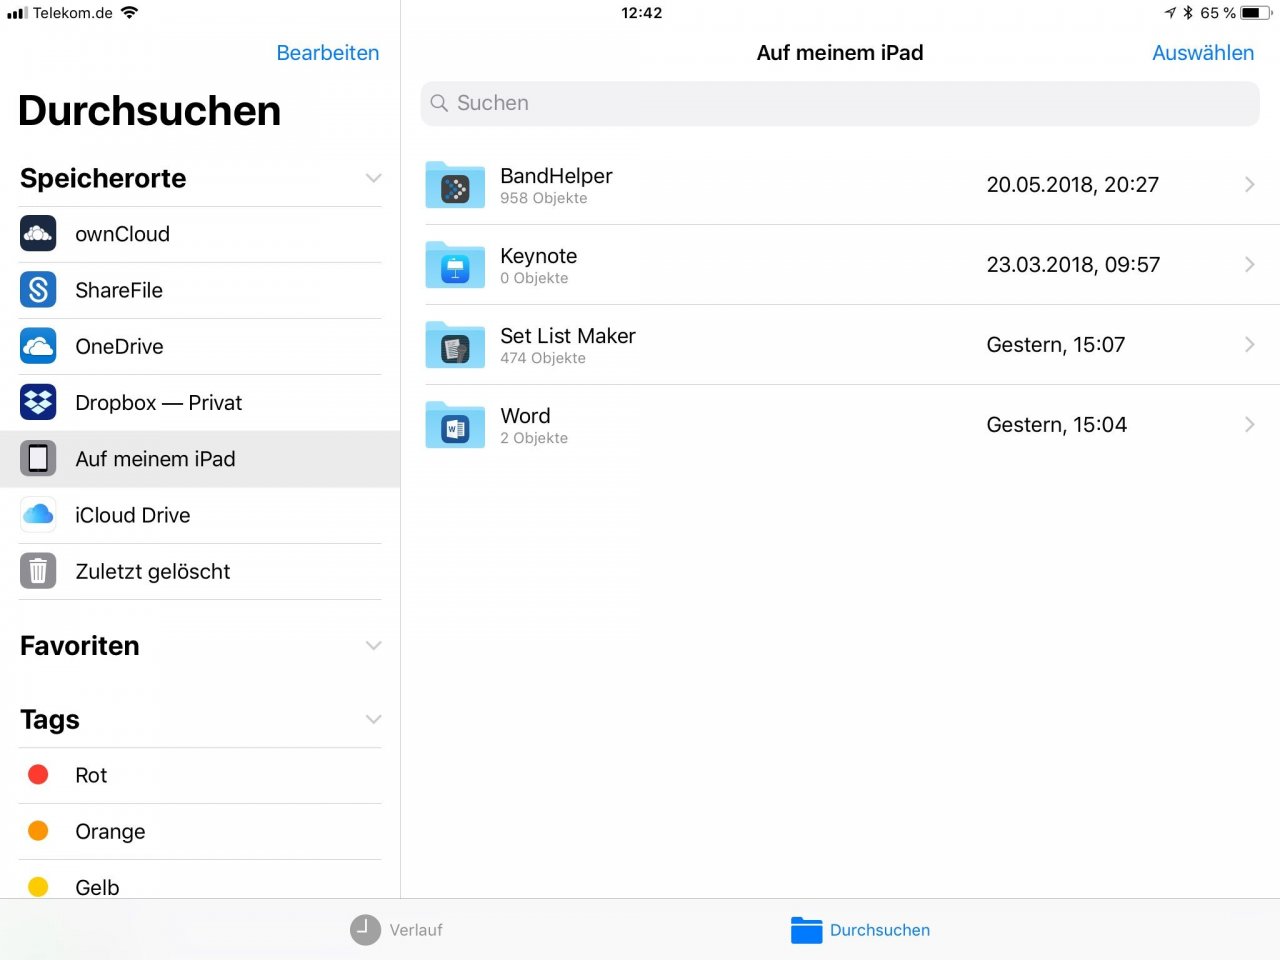Switch to the Durchsuchen tab
The height and width of the screenshot is (960, 1280).
tap(860, 930)
